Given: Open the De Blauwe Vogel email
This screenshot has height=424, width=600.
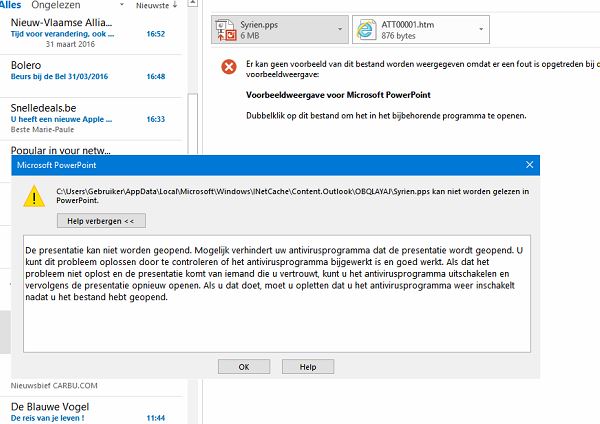Looking at the screenshot, I should (x=91, y=412).
